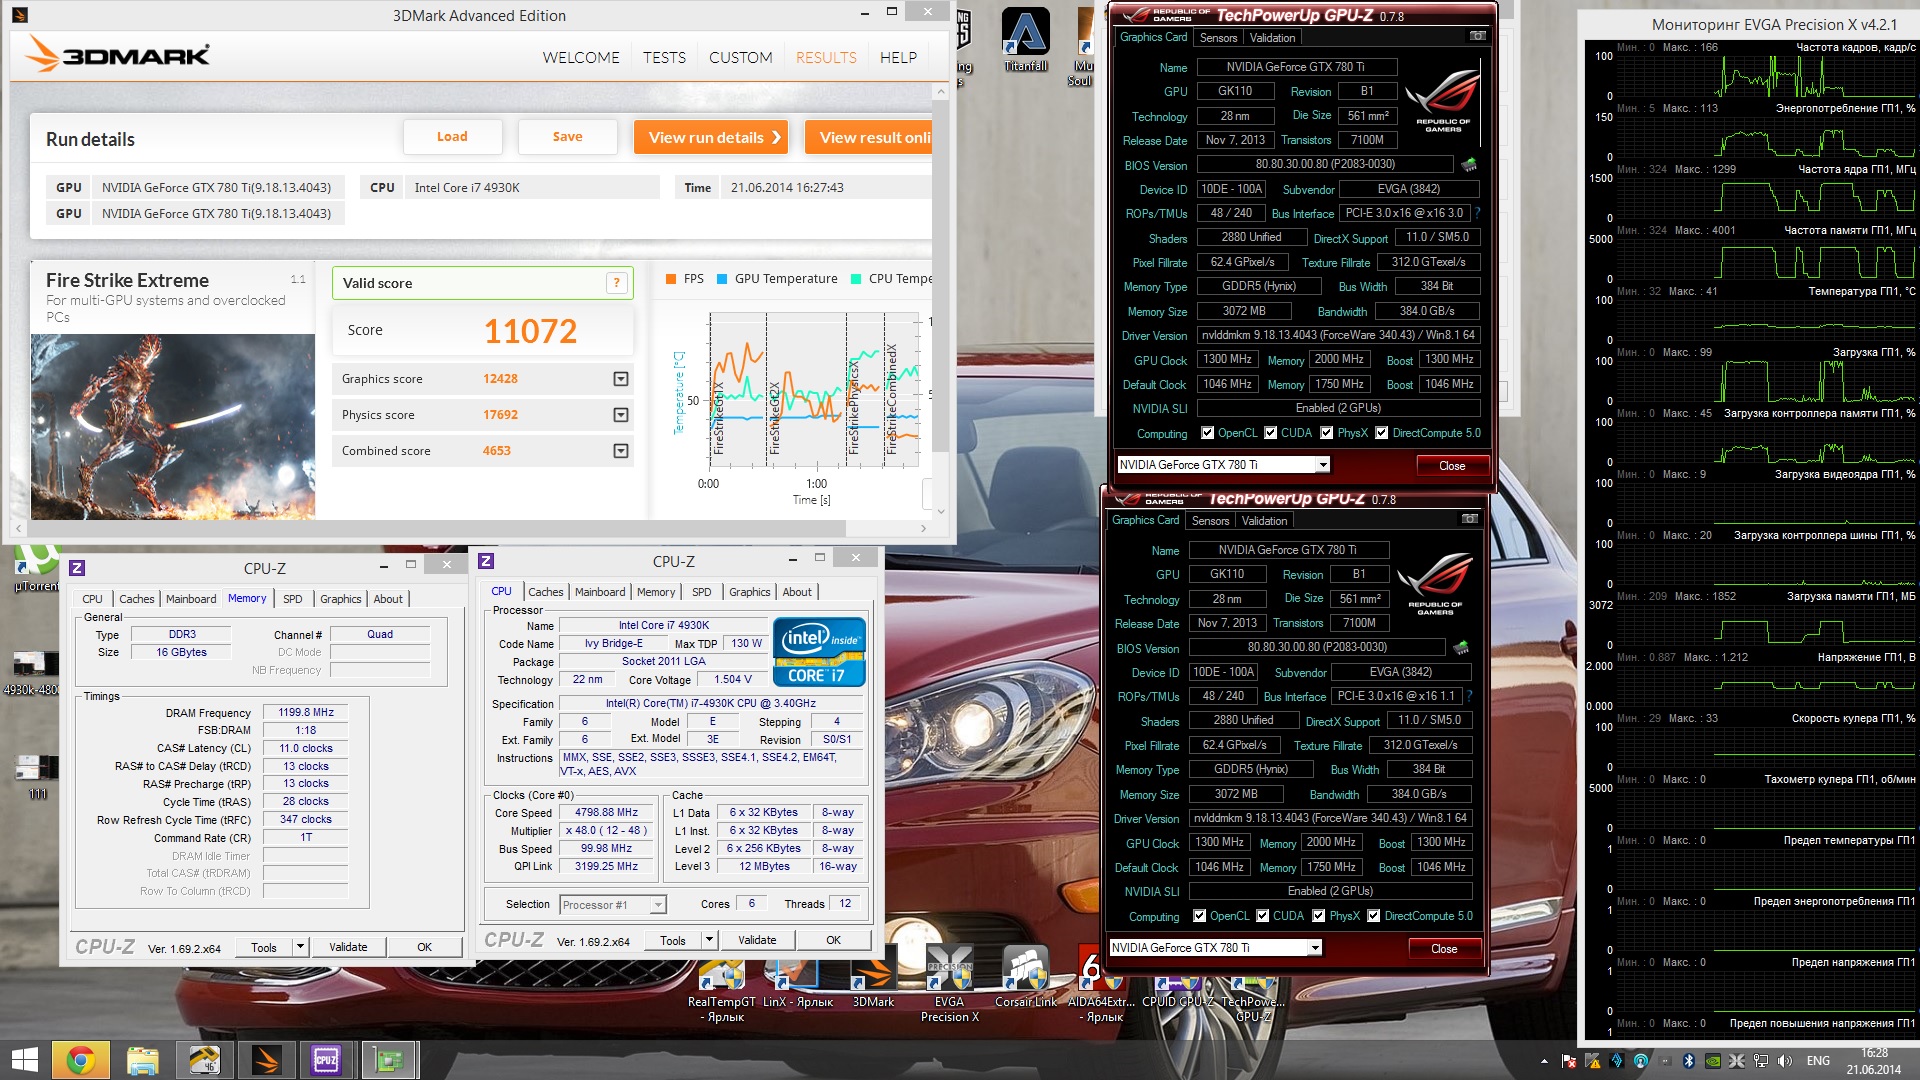The image size is (1920, 1080).
Task: Click Close button in upper GPU-Z window
Action: pos(1452,466)
